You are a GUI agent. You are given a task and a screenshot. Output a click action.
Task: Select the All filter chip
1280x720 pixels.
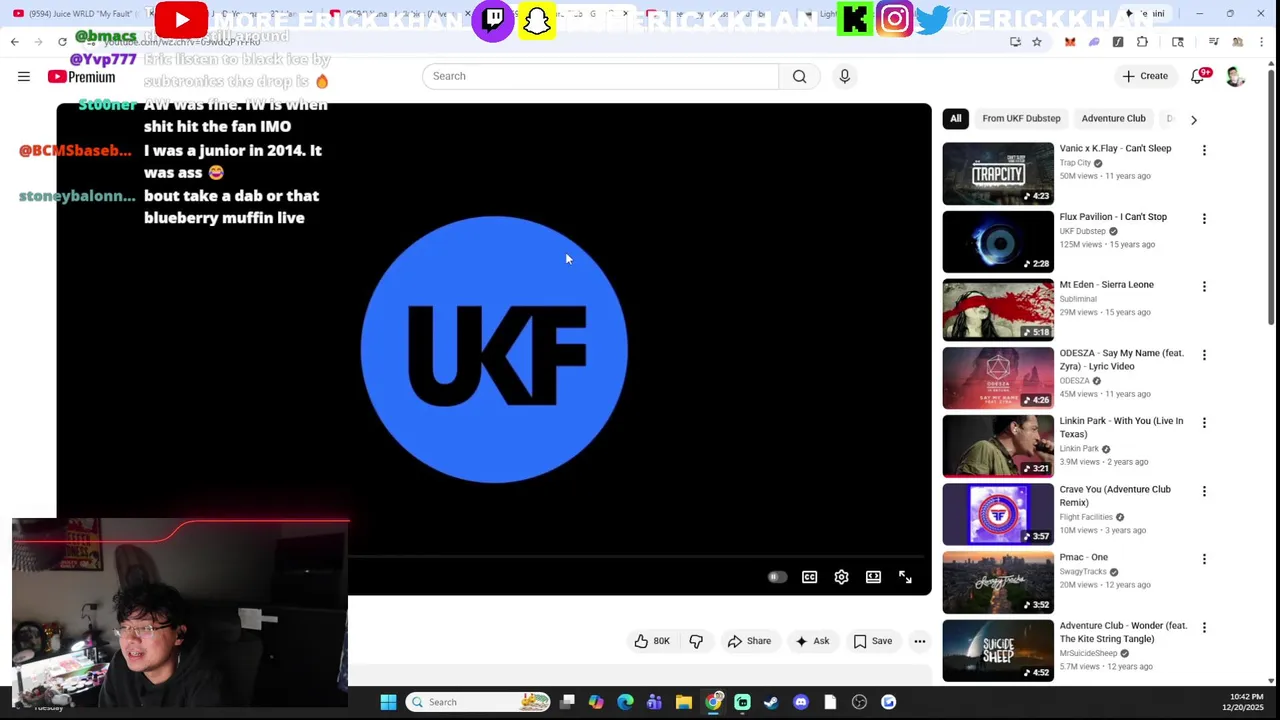[x=956, y=118]
